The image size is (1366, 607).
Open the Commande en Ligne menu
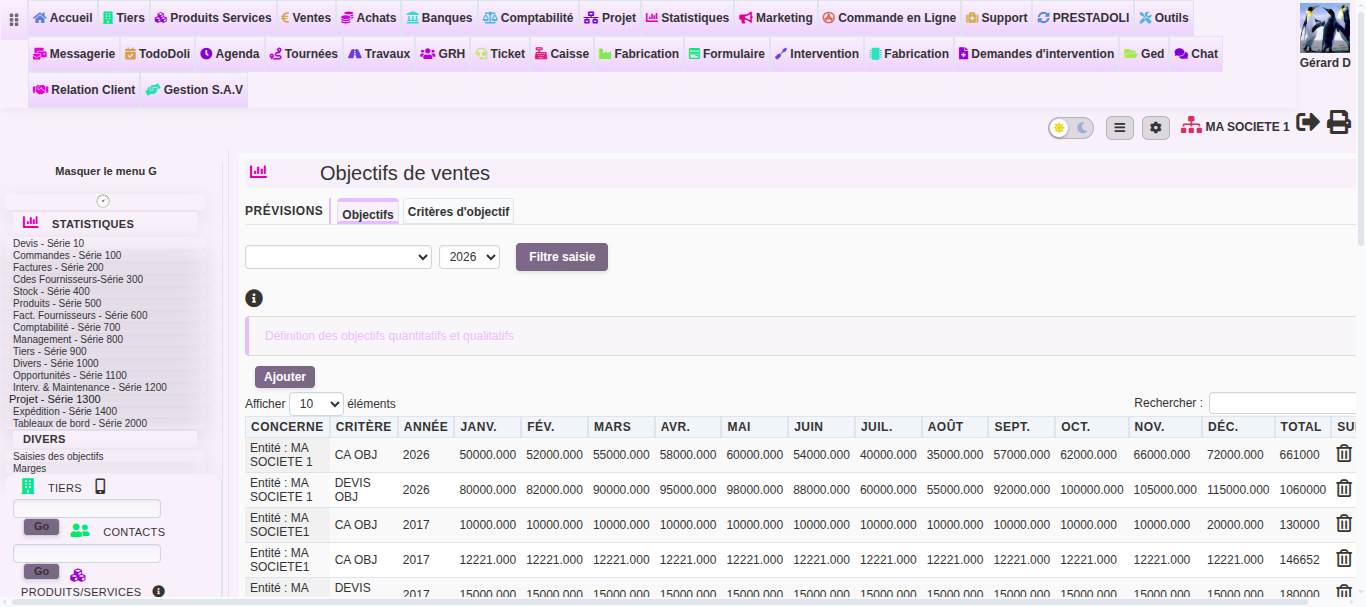[x=889, y=18]
